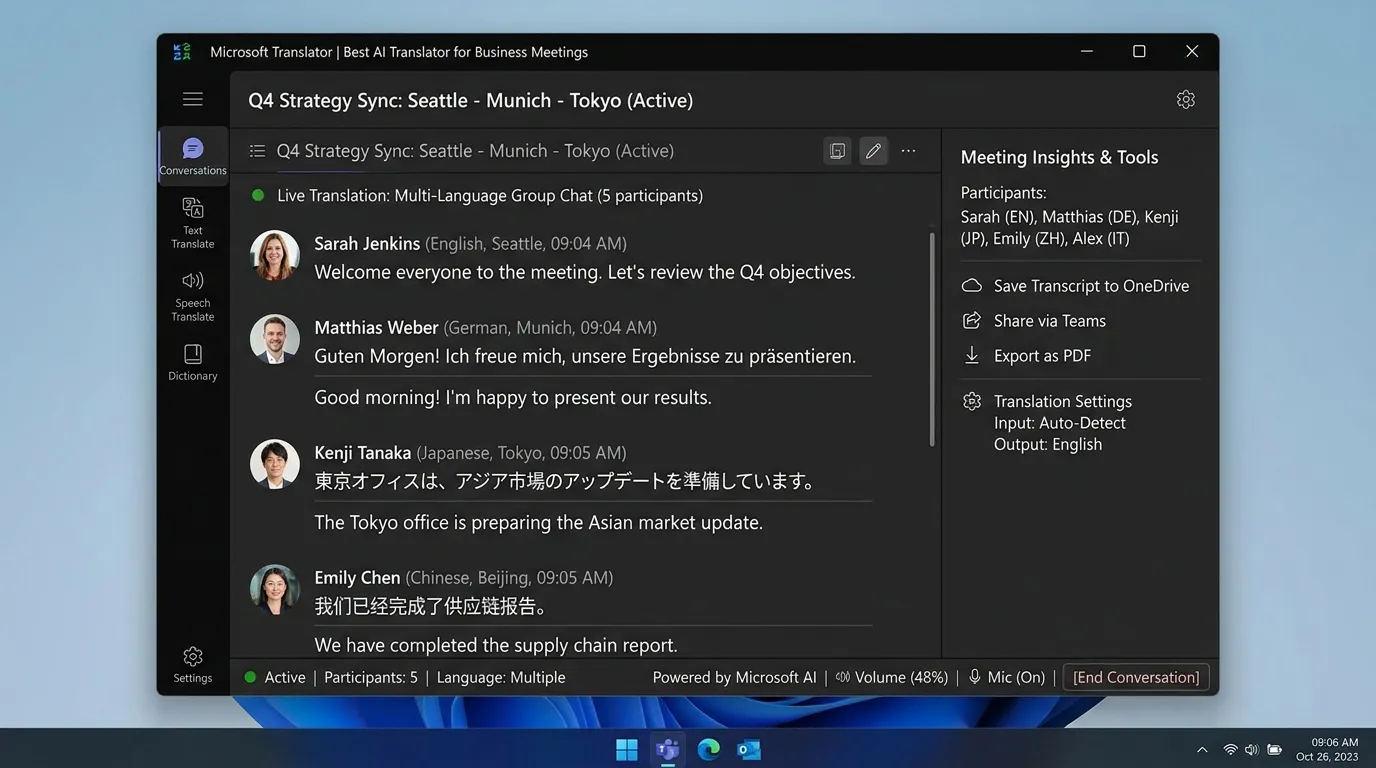The image size is (1376, 768).
Task: Launch Microsoft Edge from taskbar
Action: coord(708,750)
